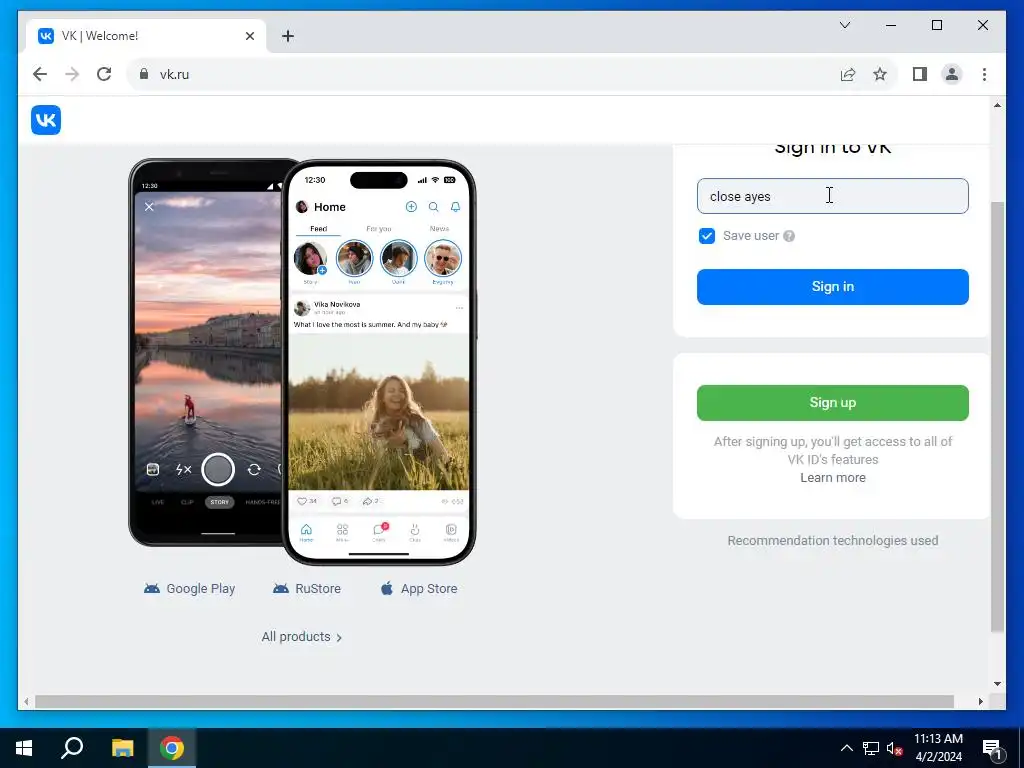
Task: Click the Chrome icon in the taskbar
Action: click(x=172, y=748)
